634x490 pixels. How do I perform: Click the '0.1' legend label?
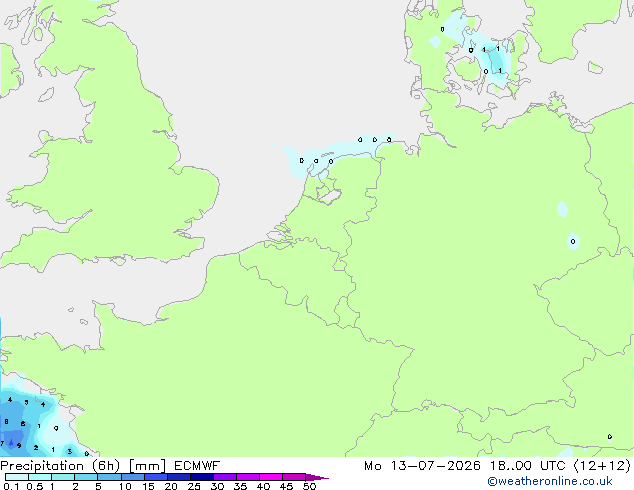pos(11,486)
